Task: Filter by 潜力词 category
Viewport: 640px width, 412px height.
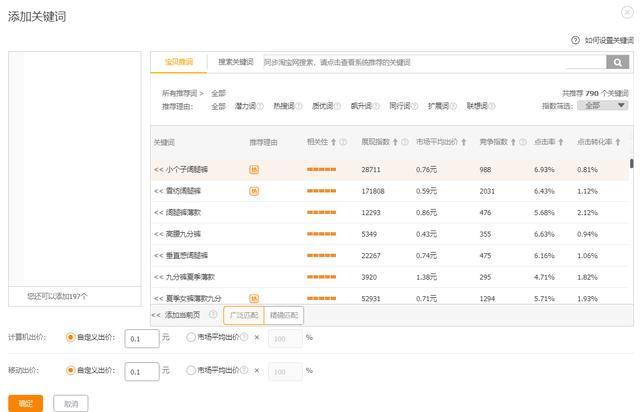Action: point(245,106)
